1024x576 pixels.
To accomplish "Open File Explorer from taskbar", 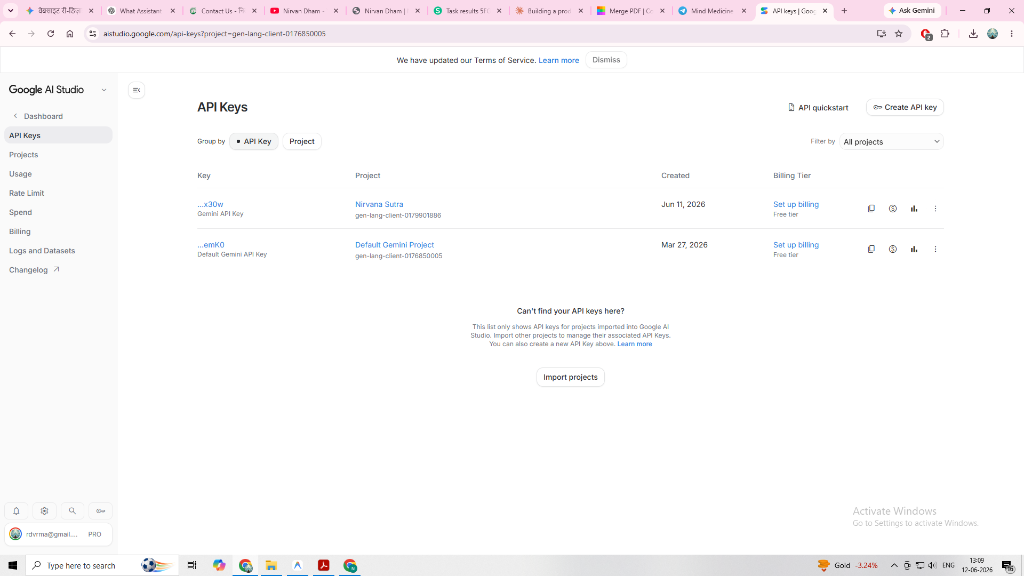I will [x=271, y=566].
